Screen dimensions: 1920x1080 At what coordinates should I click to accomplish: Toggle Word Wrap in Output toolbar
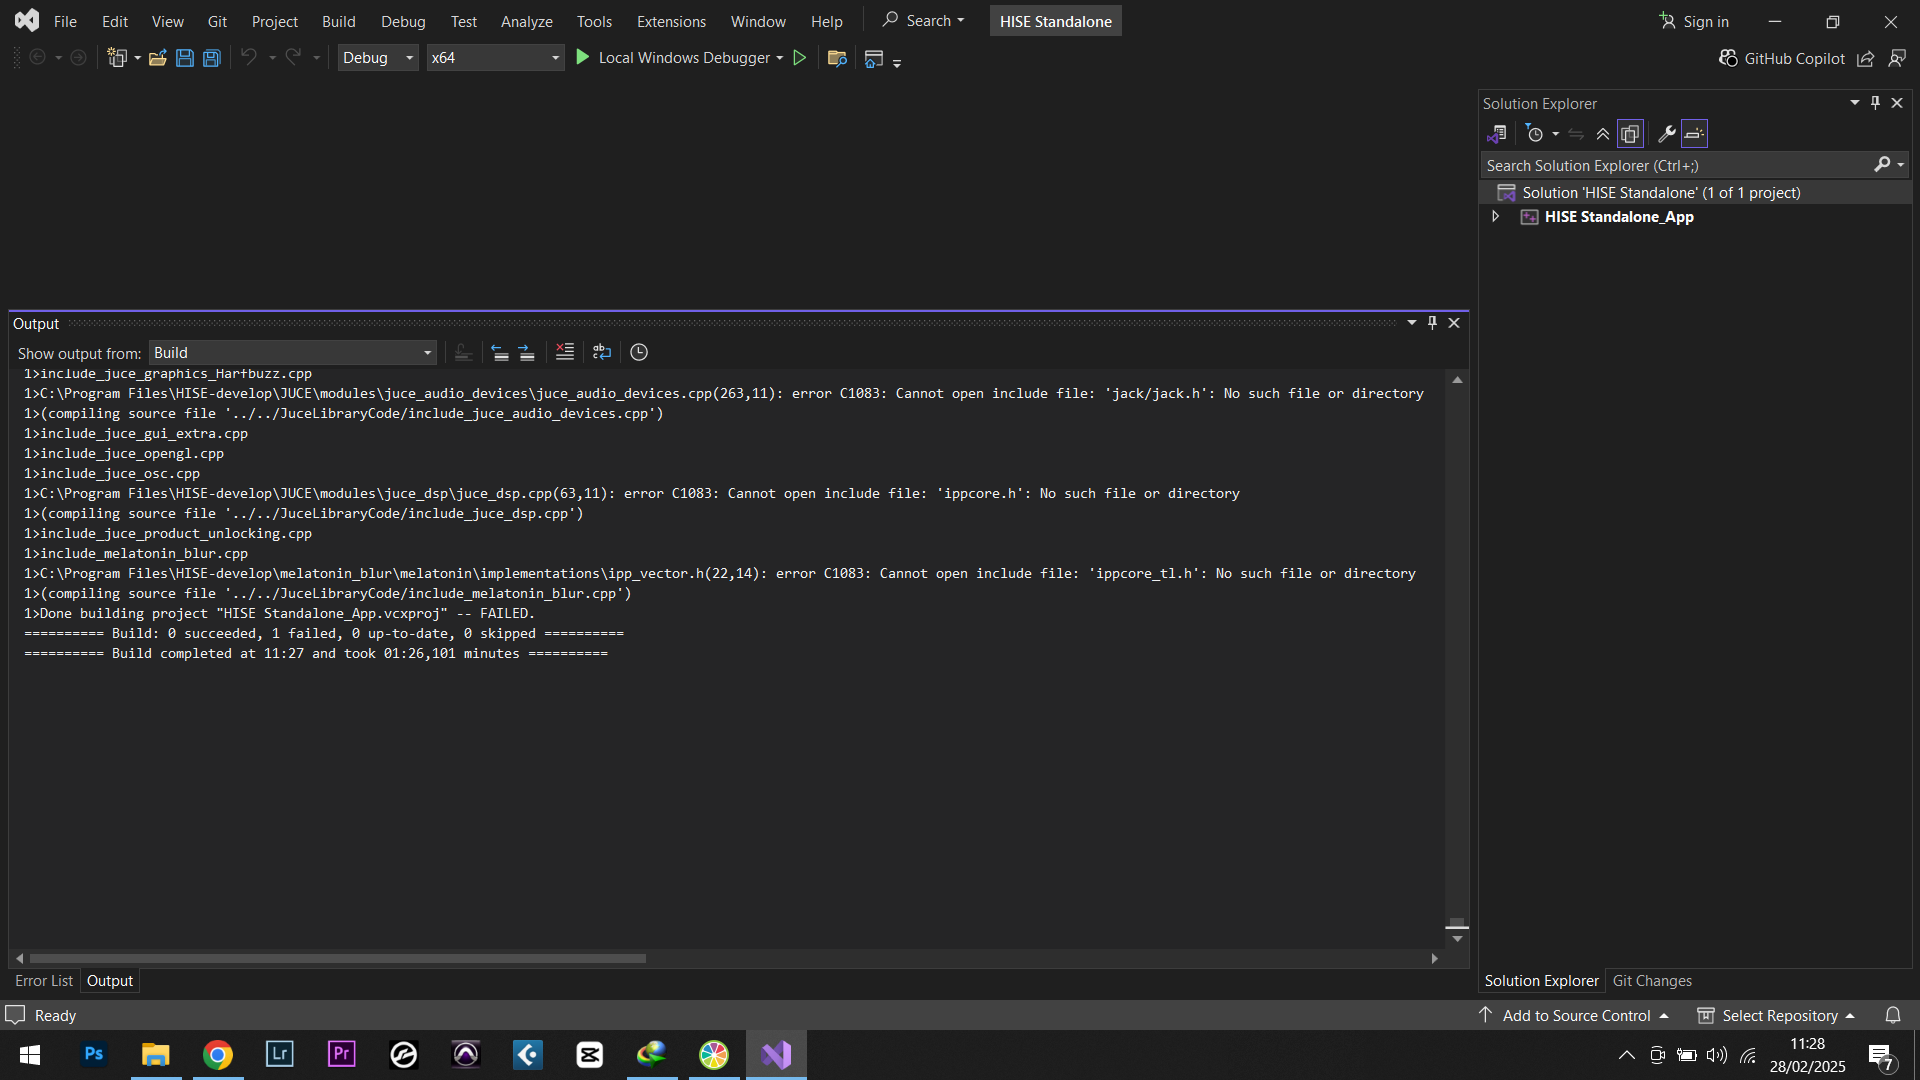pos(601,352)
